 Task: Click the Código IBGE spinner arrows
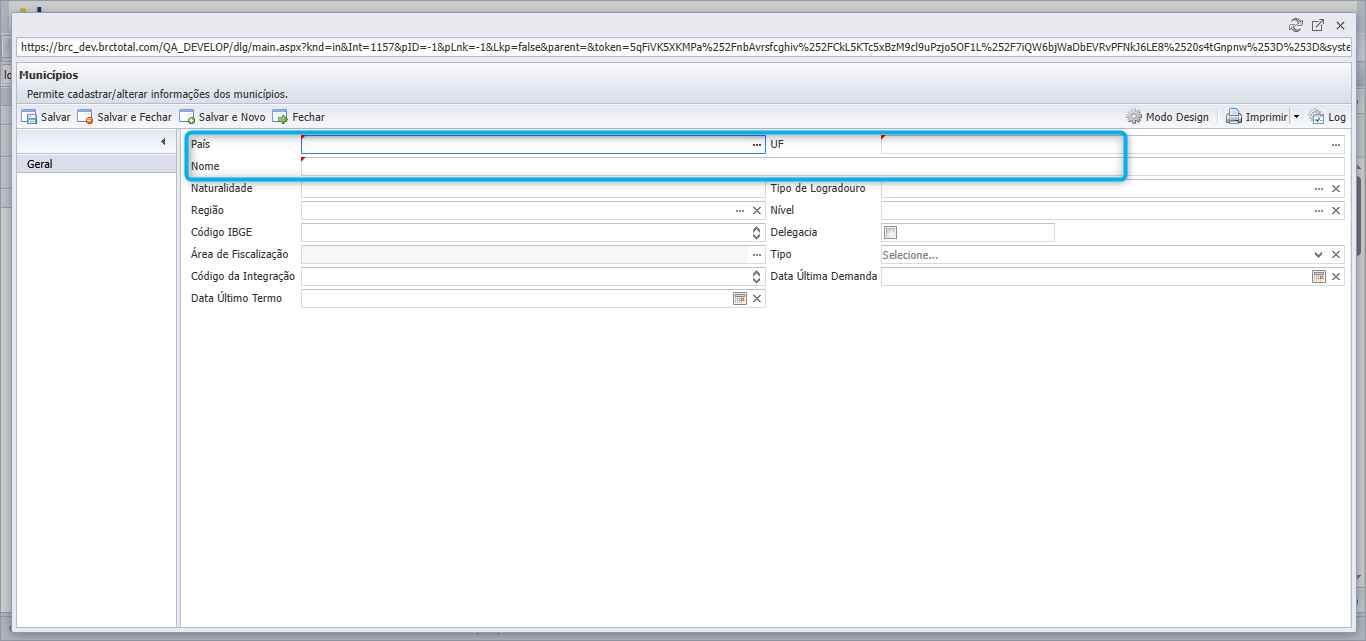click(x=757, y=233)
